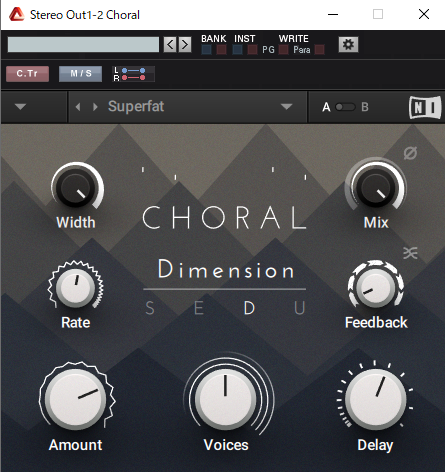Open the gear settings icon
The height and width of the screenshot is (472, 445).
pyautogui.click(x=348, y=44)
